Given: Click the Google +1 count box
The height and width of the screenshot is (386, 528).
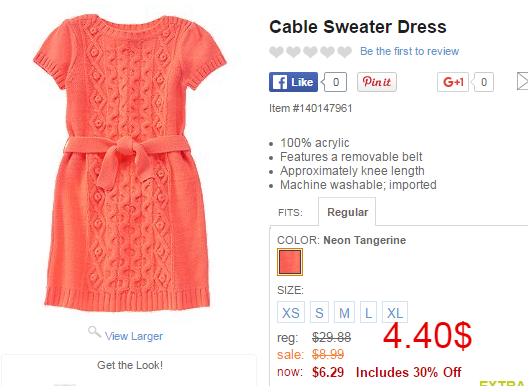Looking at the screenshot, I should click(483, 82).
